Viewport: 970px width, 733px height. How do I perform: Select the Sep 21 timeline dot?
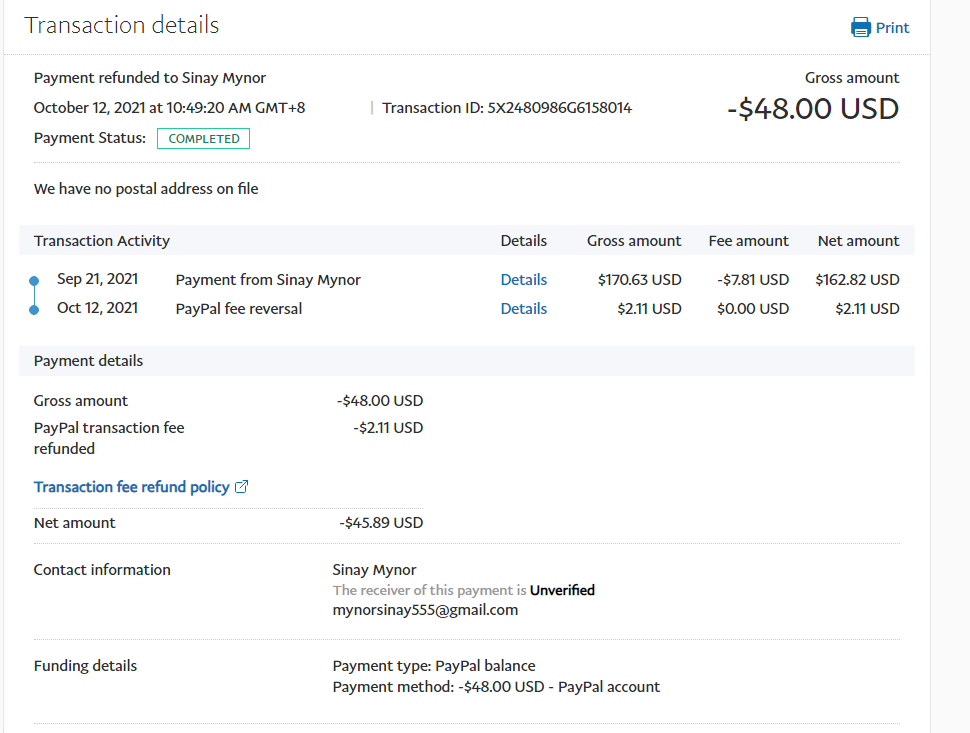point(34,281)
